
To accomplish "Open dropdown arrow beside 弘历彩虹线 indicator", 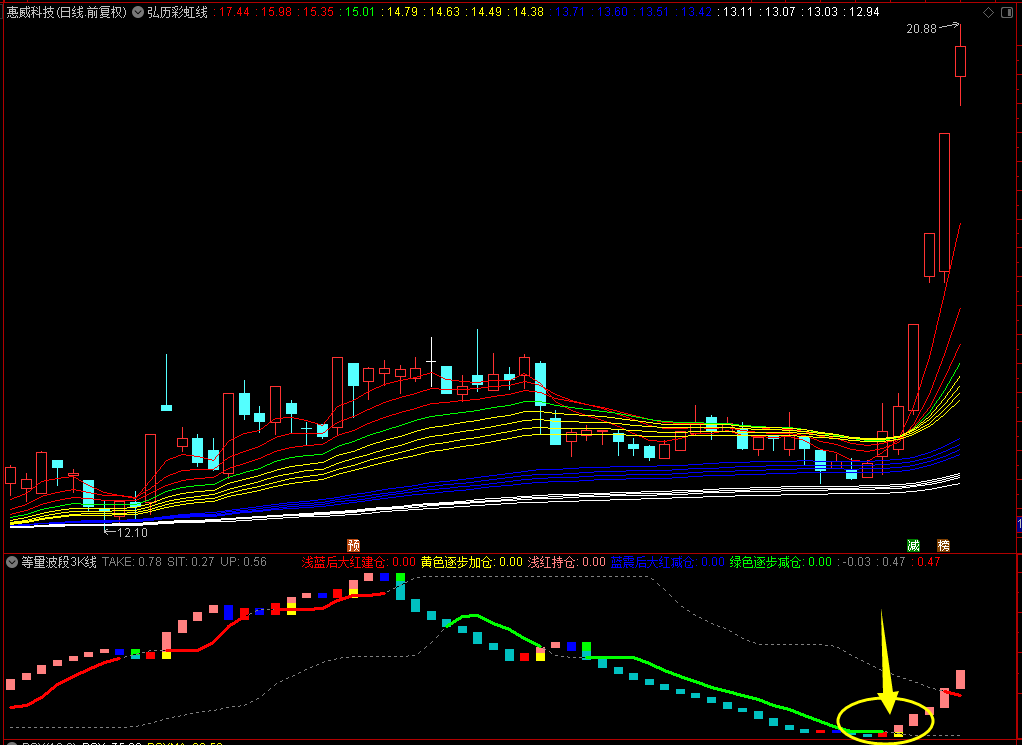I will [138, 12].
